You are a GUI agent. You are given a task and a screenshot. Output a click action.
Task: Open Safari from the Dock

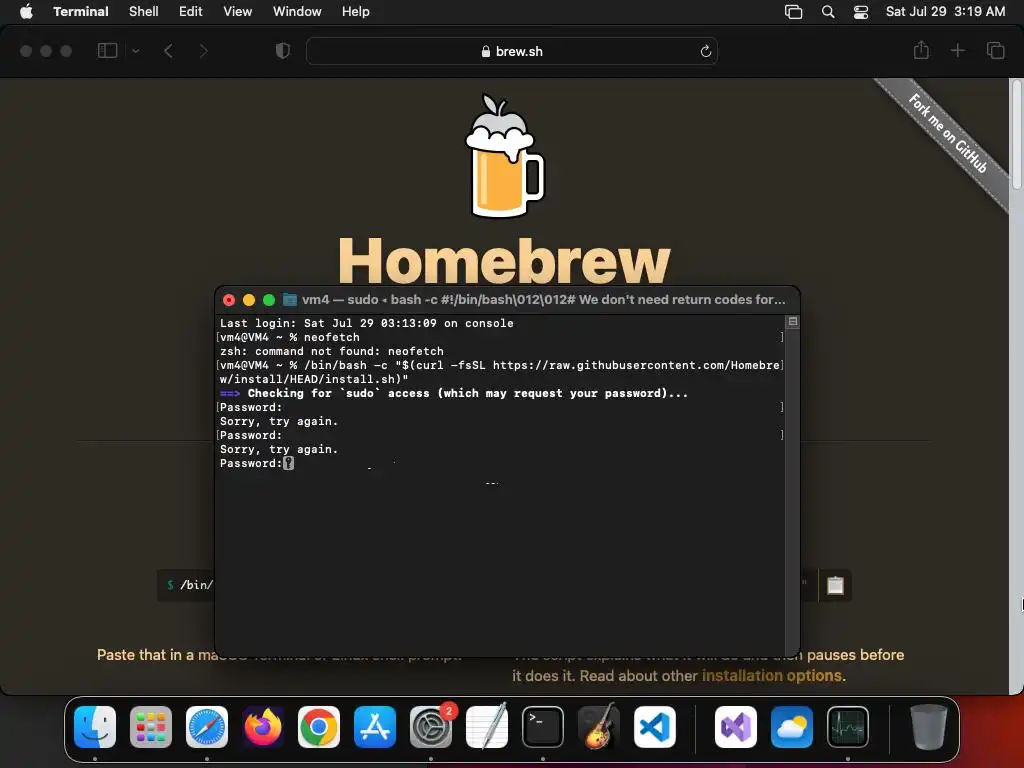[x=207, y=727]
